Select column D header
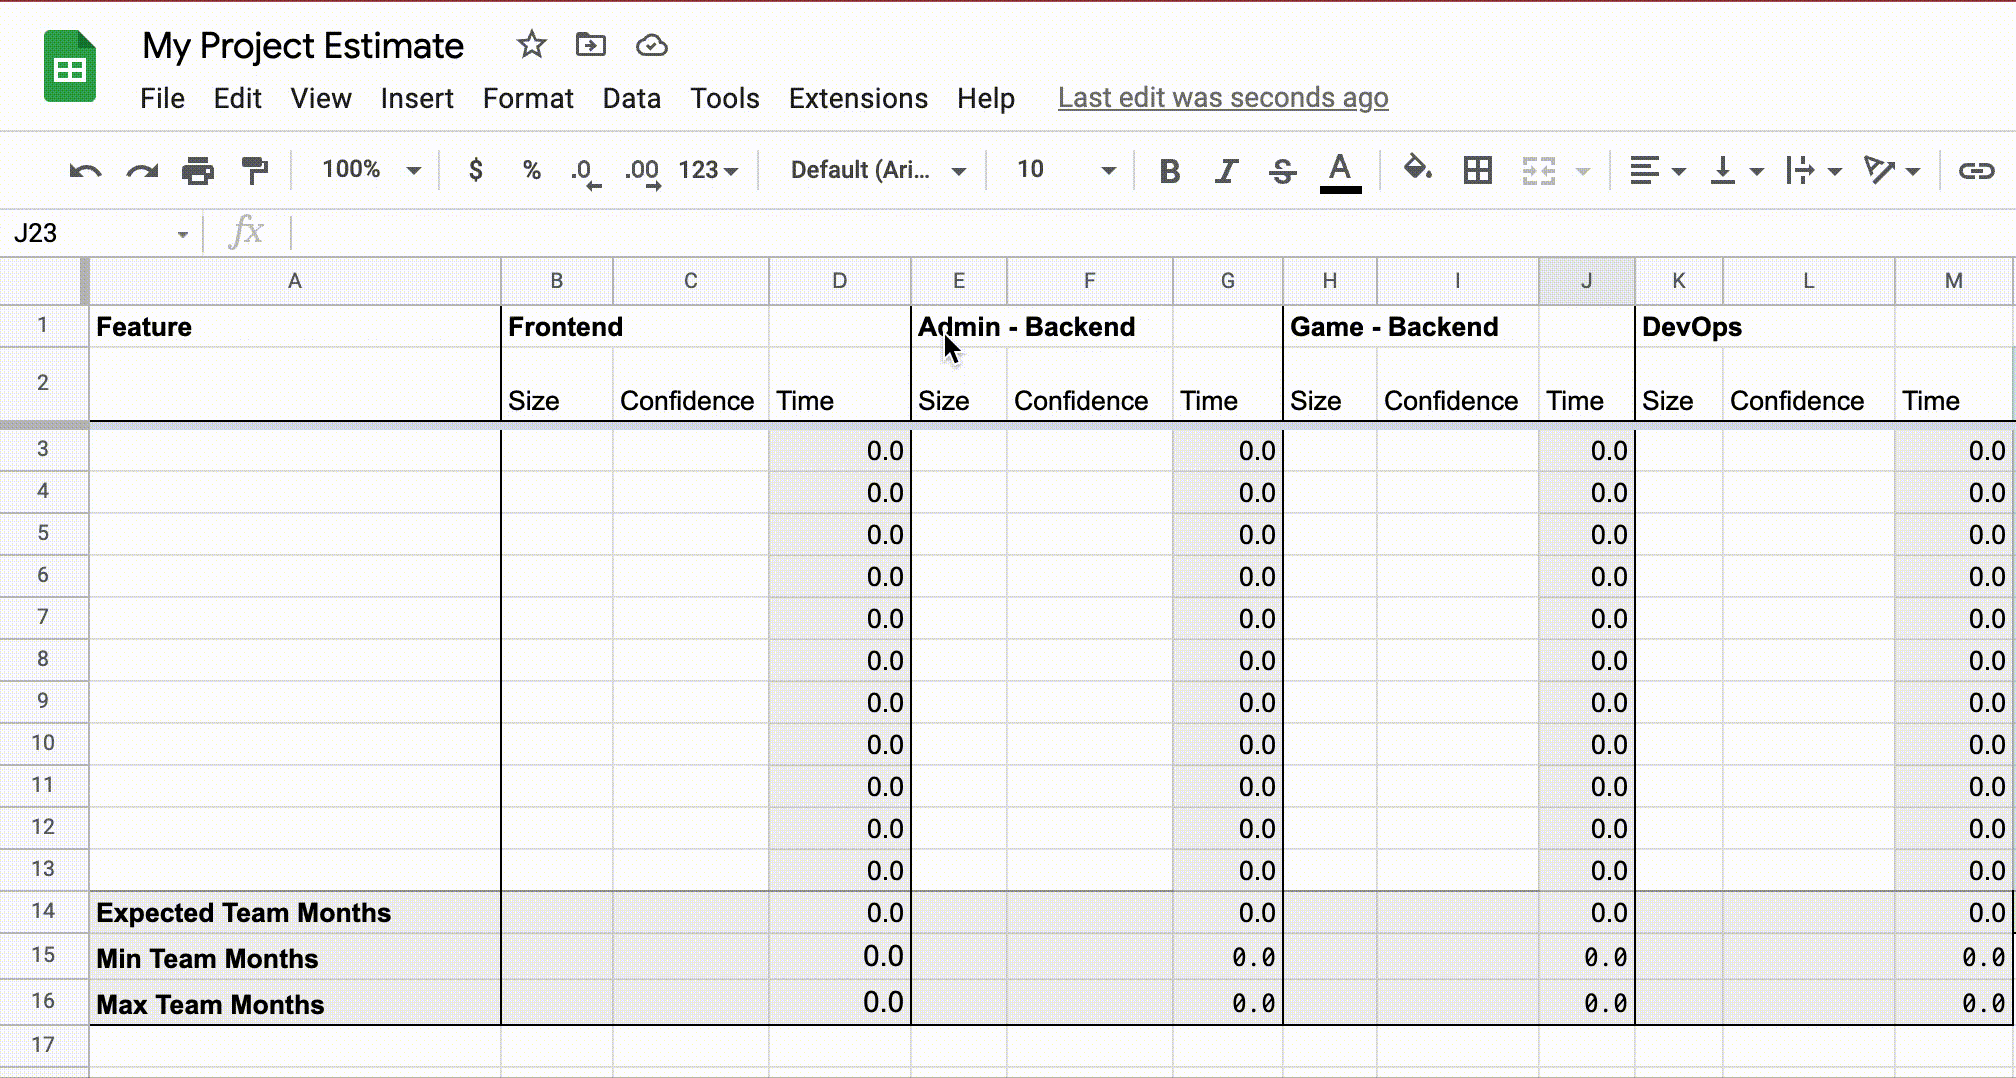The image size is (2016, 1078). (840, 281)
